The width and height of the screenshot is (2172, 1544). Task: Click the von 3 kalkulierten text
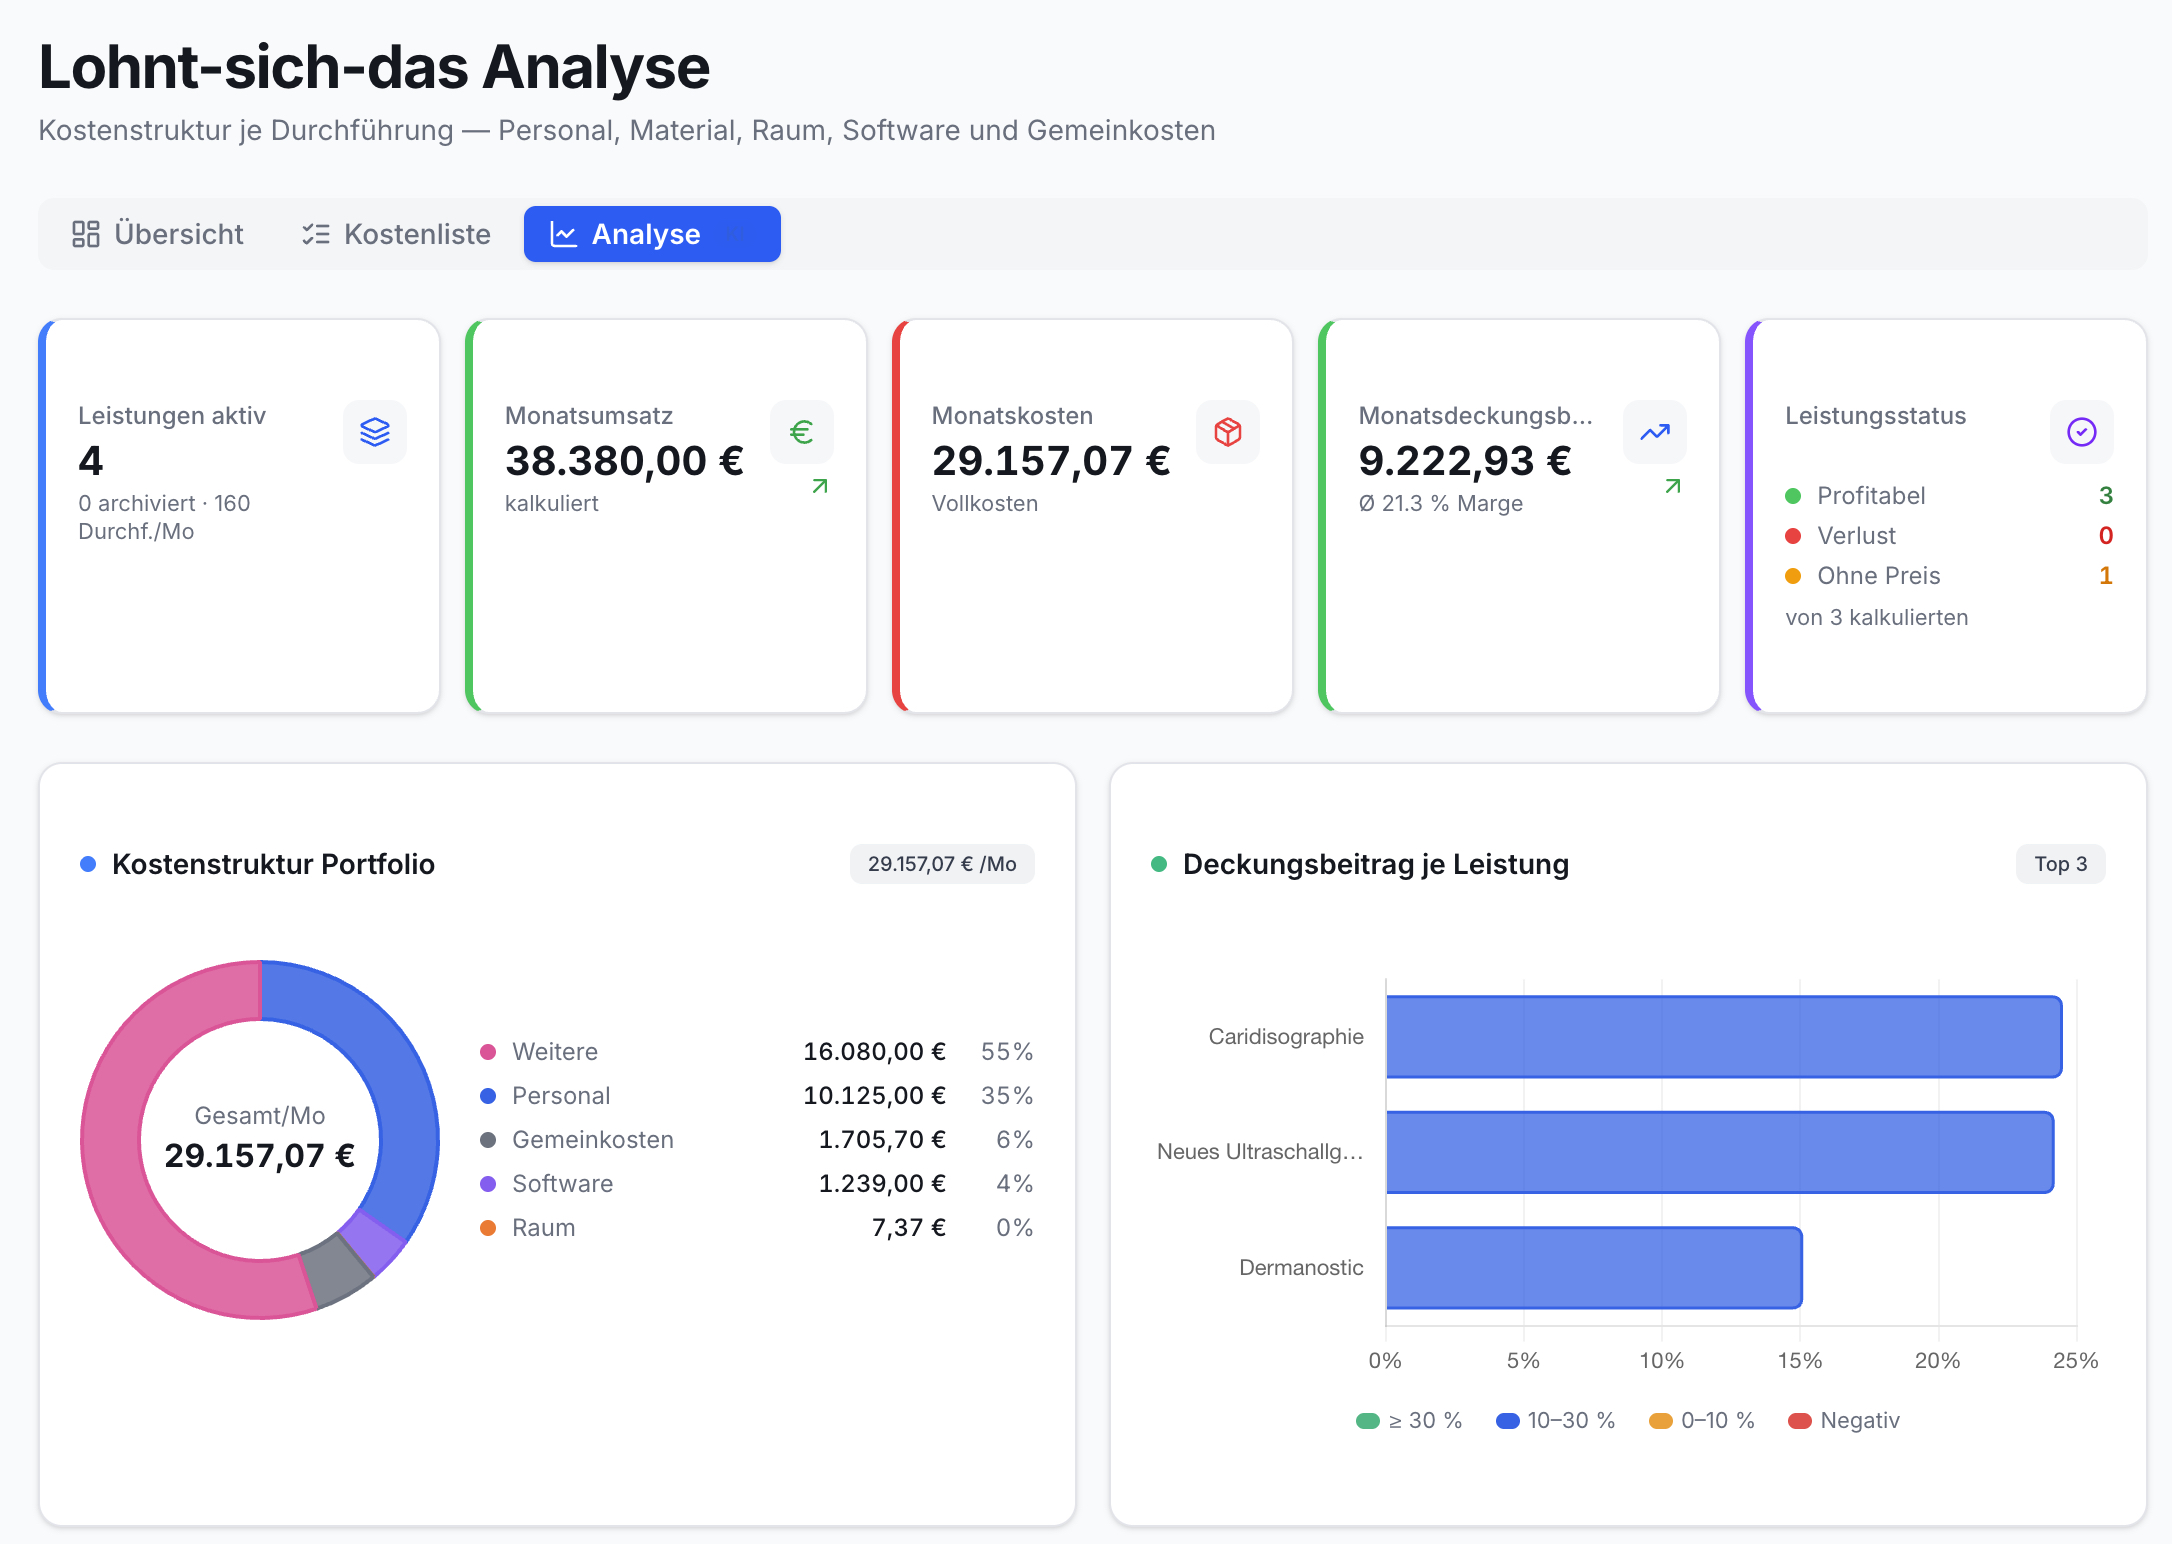pos(1876,618)
